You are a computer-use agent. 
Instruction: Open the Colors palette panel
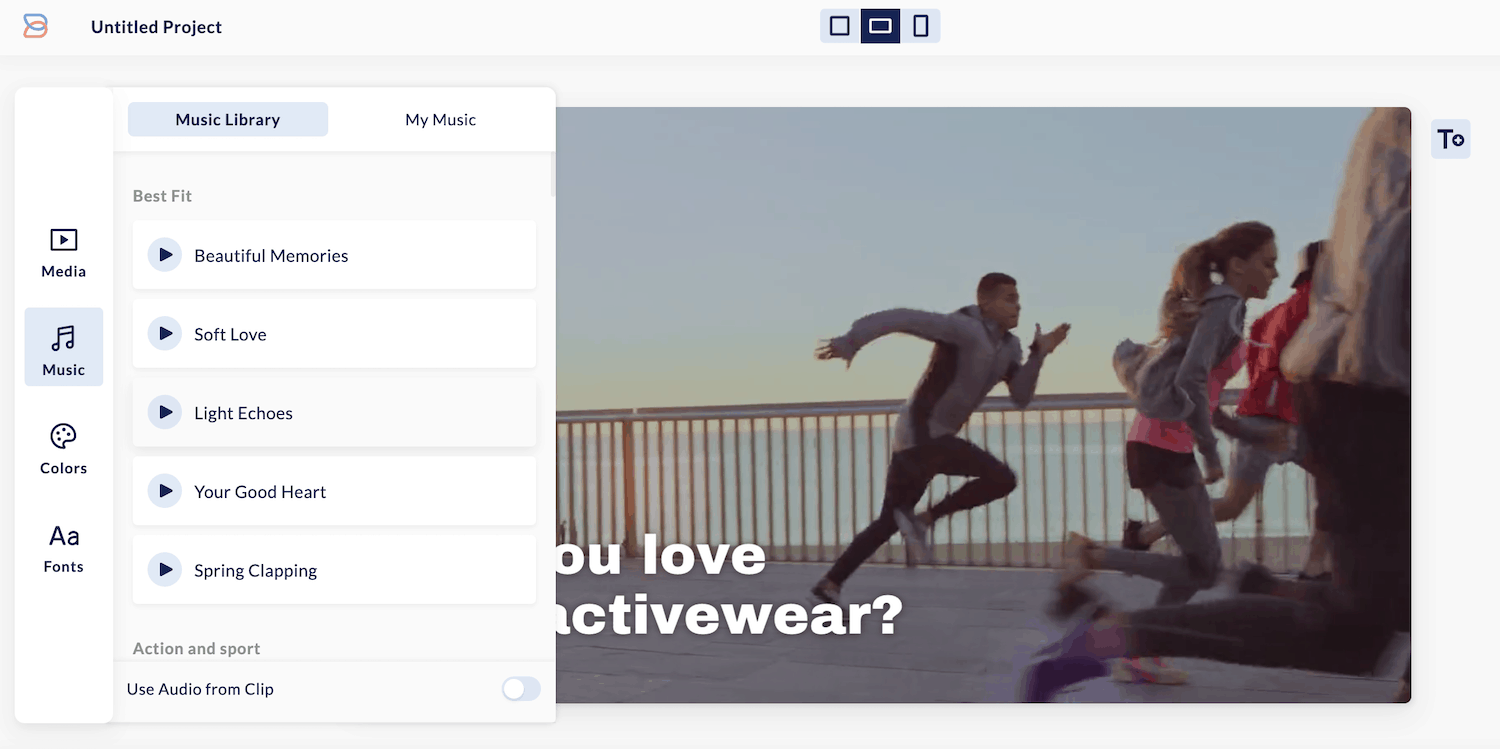64,449
